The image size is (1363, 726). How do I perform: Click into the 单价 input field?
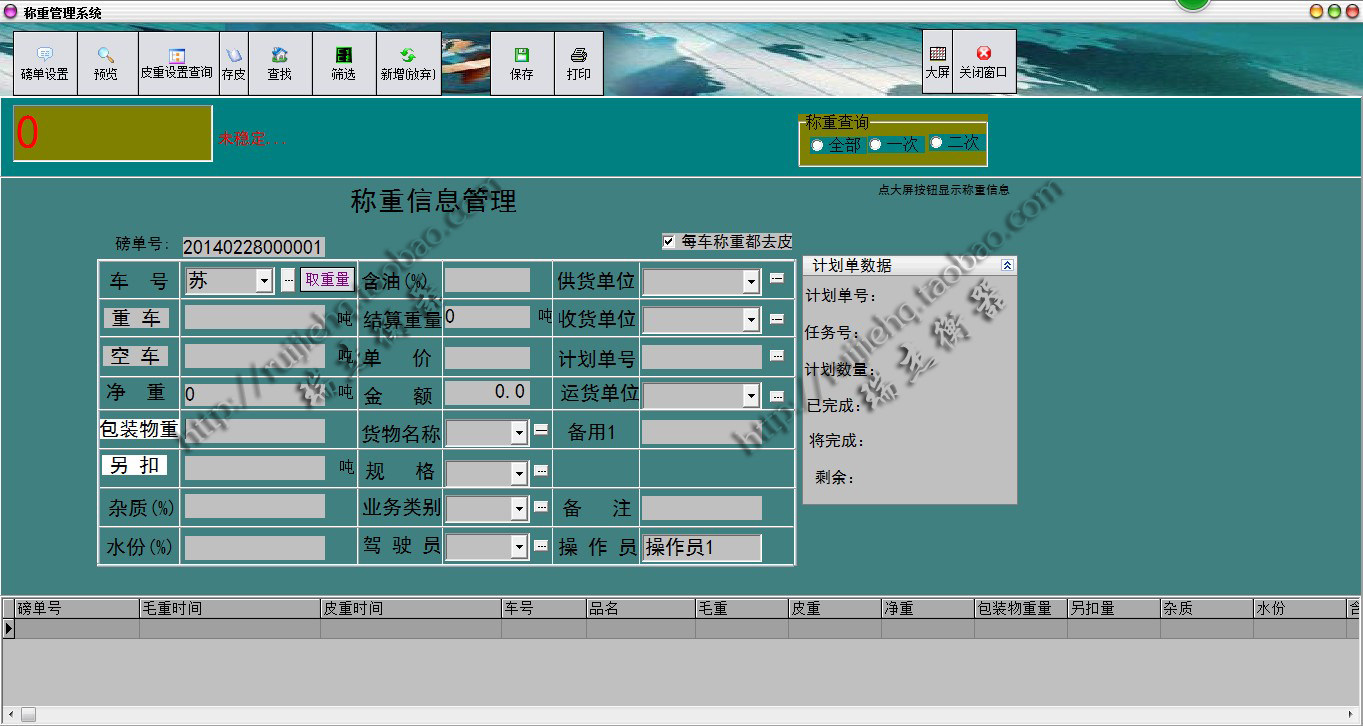coord(487,358)
